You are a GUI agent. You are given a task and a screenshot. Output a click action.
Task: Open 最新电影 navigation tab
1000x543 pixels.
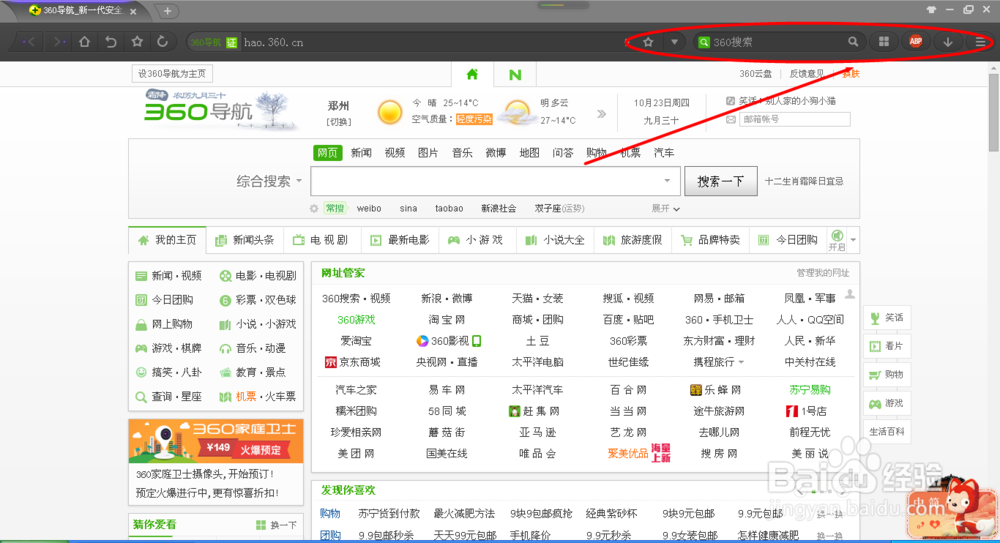coord(400,241)
